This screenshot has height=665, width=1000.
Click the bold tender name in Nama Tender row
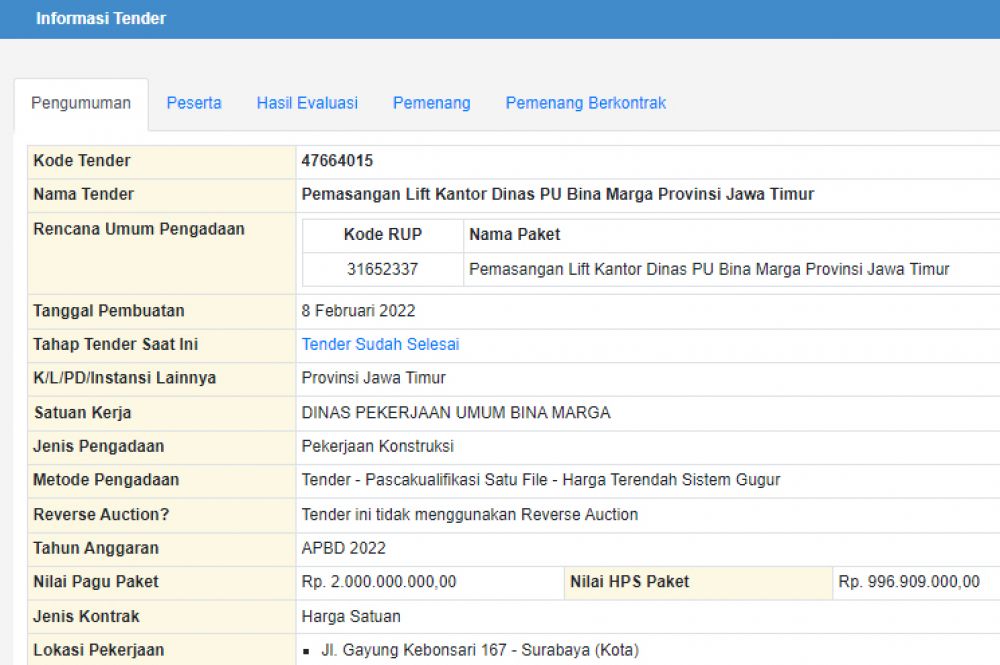tap(557, 194)
